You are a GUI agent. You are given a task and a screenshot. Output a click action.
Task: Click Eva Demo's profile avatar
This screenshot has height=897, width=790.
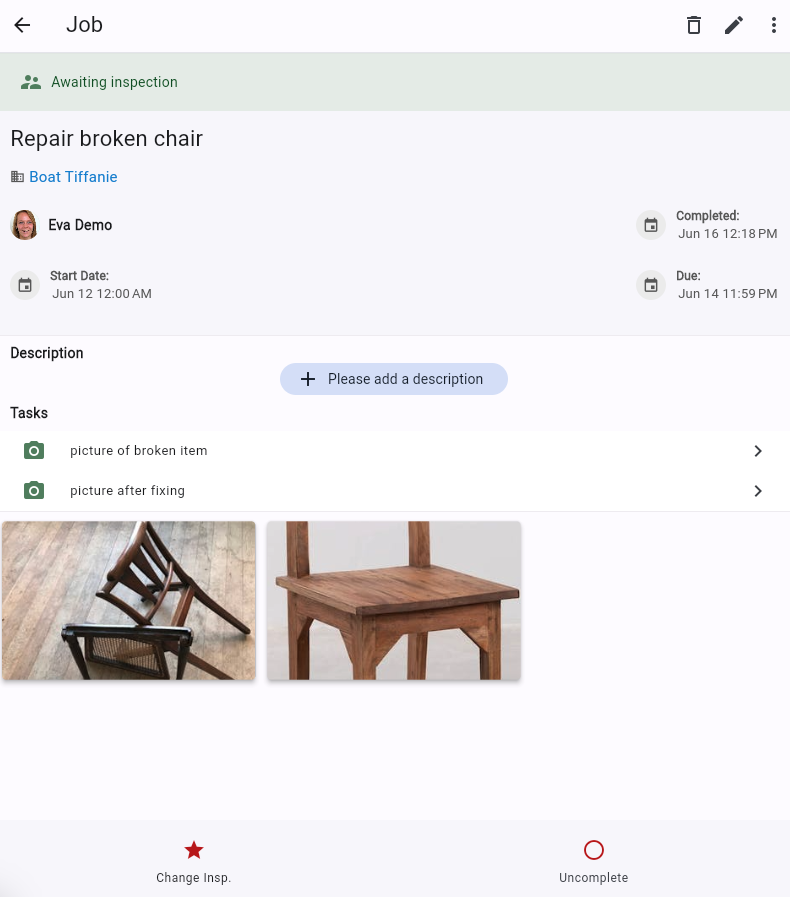point(24,225)
